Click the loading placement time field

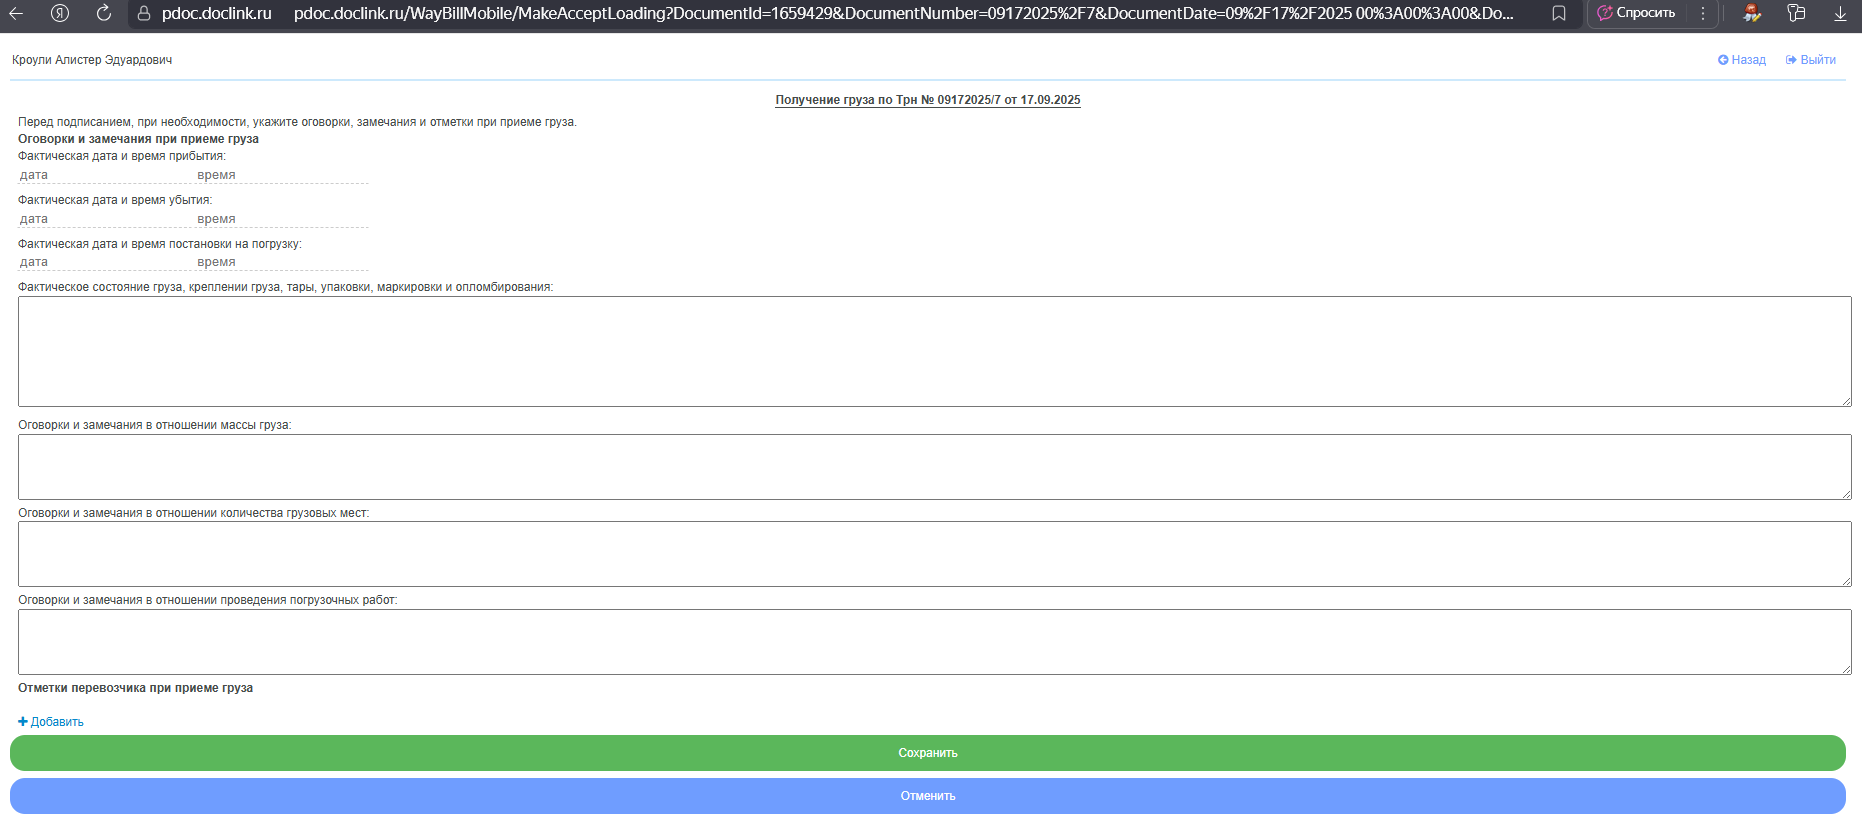tap(281, 262)
